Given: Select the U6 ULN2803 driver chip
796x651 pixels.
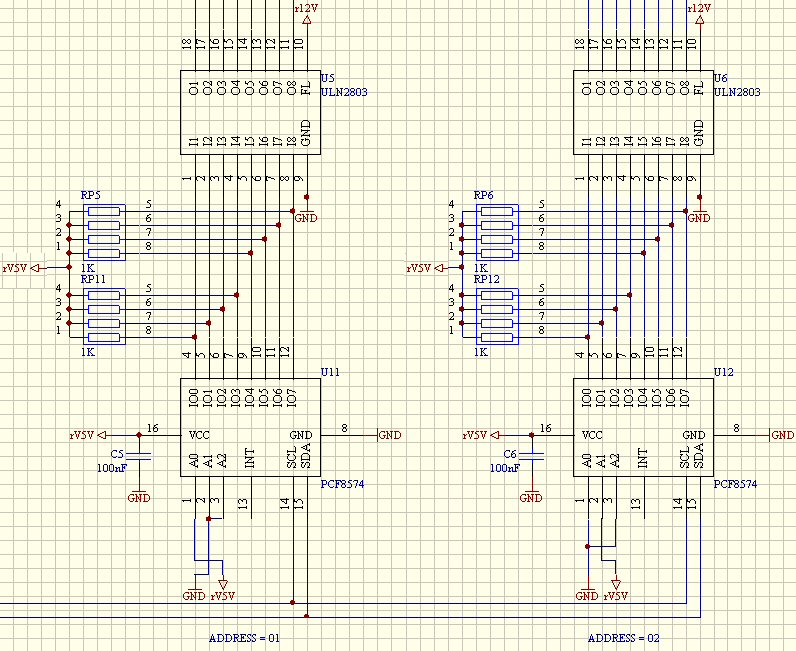Looking at the screenshot, I should (641, 112).
